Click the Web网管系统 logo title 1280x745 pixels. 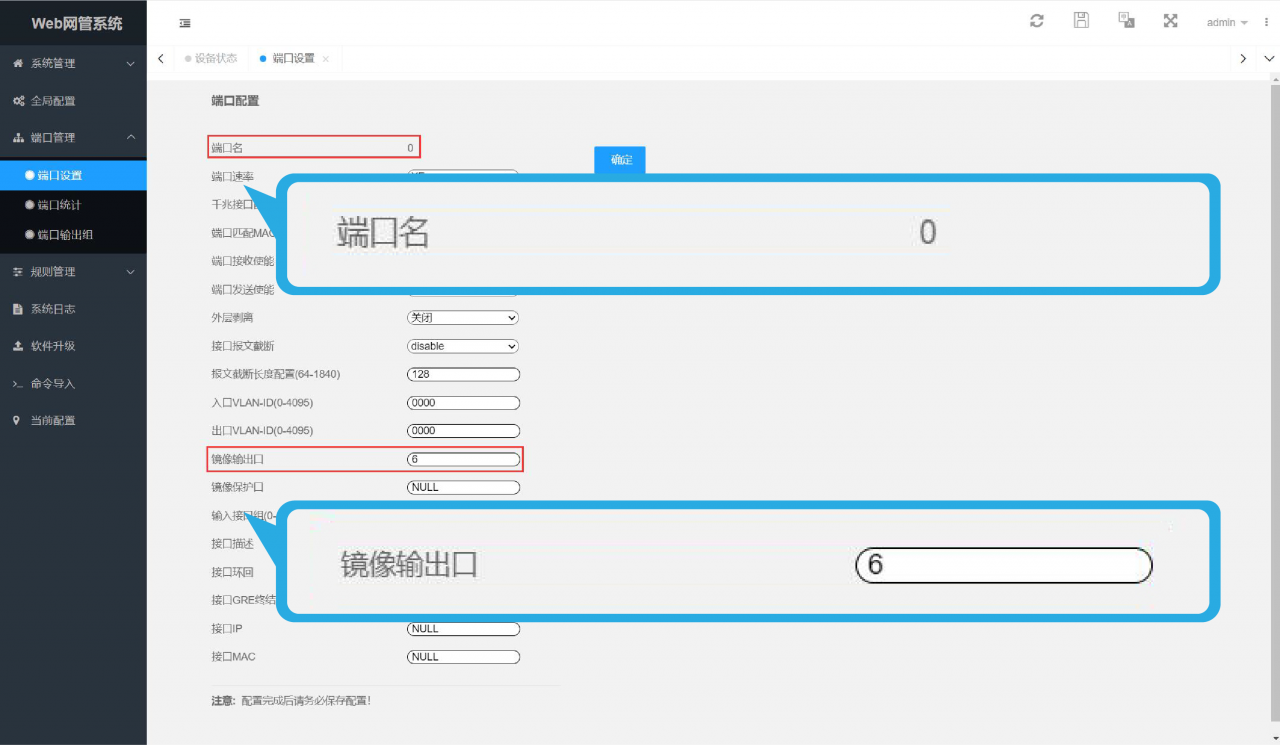tap(77, 23)
